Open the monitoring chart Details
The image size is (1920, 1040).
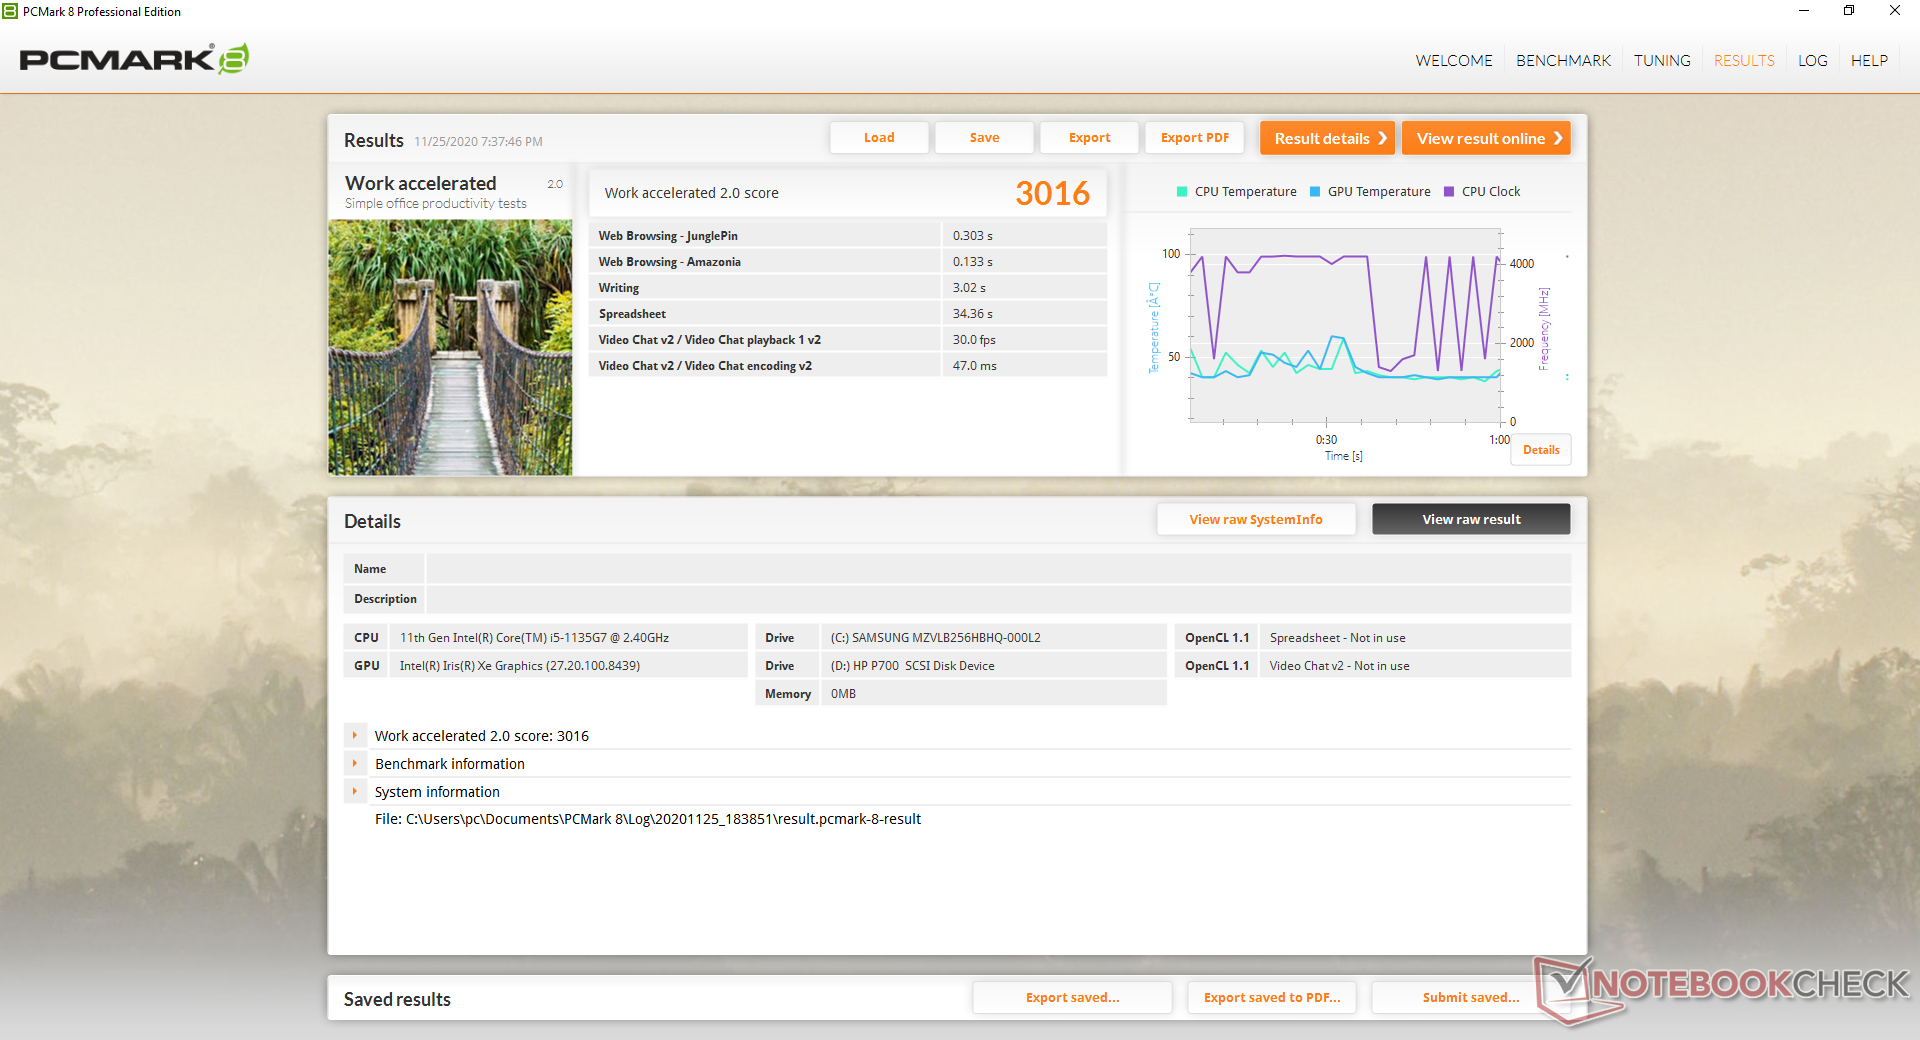coord(1541,450)
